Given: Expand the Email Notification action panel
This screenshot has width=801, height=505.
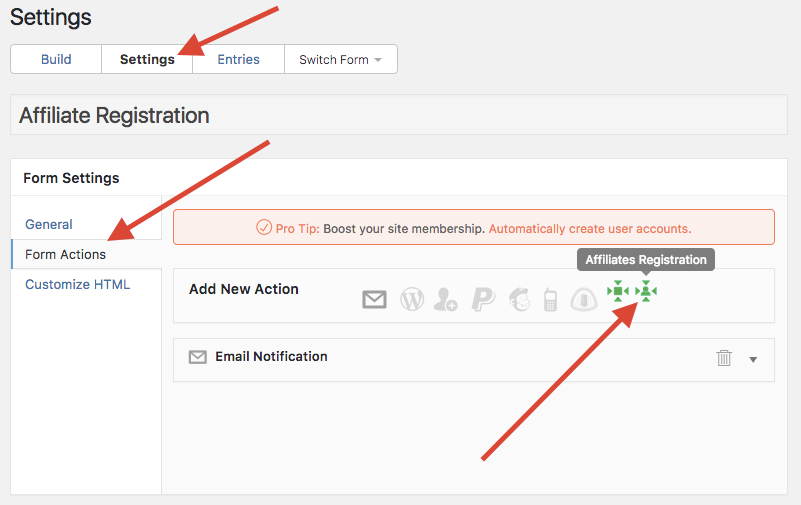Looking at the screenshot, I should pyautogui.click(x=753, y=359).
